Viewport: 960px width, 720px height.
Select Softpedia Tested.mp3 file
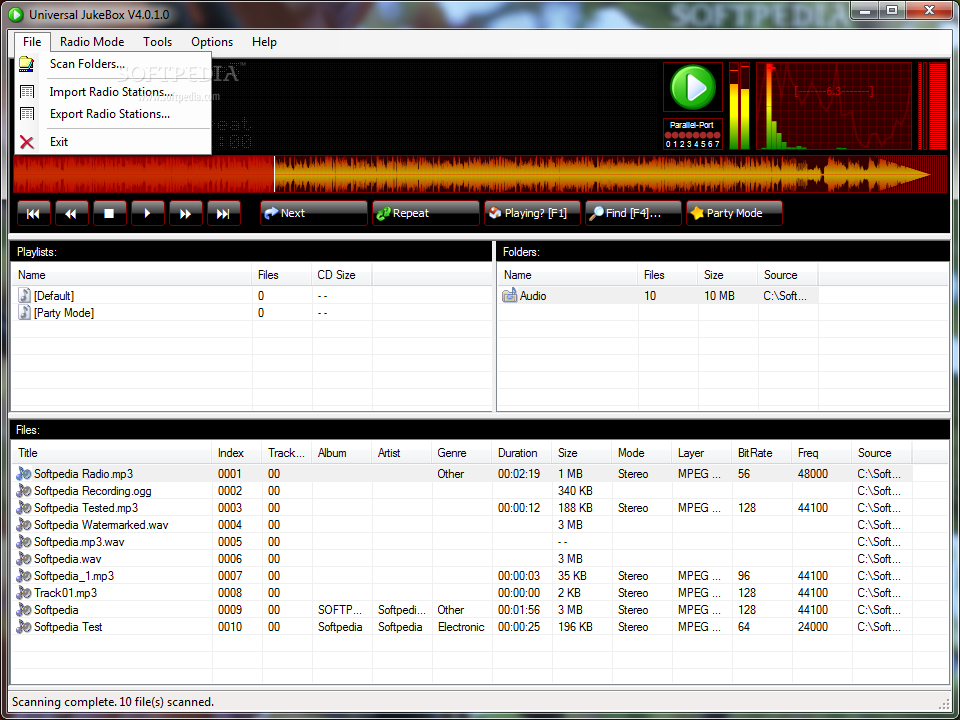point(86,508)
